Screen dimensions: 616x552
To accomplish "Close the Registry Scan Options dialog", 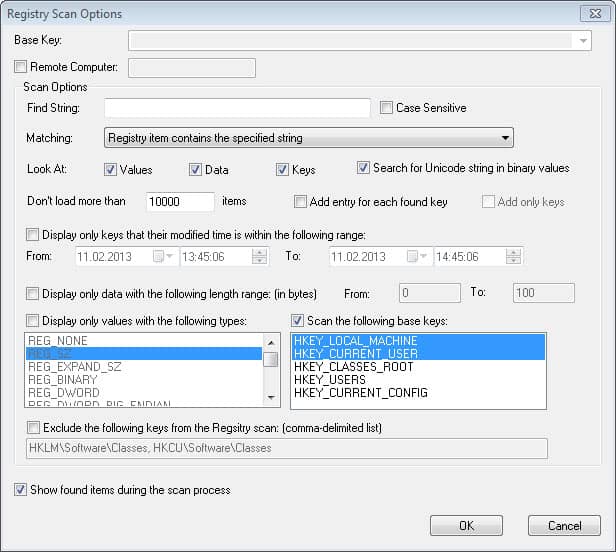I will 595,14.
